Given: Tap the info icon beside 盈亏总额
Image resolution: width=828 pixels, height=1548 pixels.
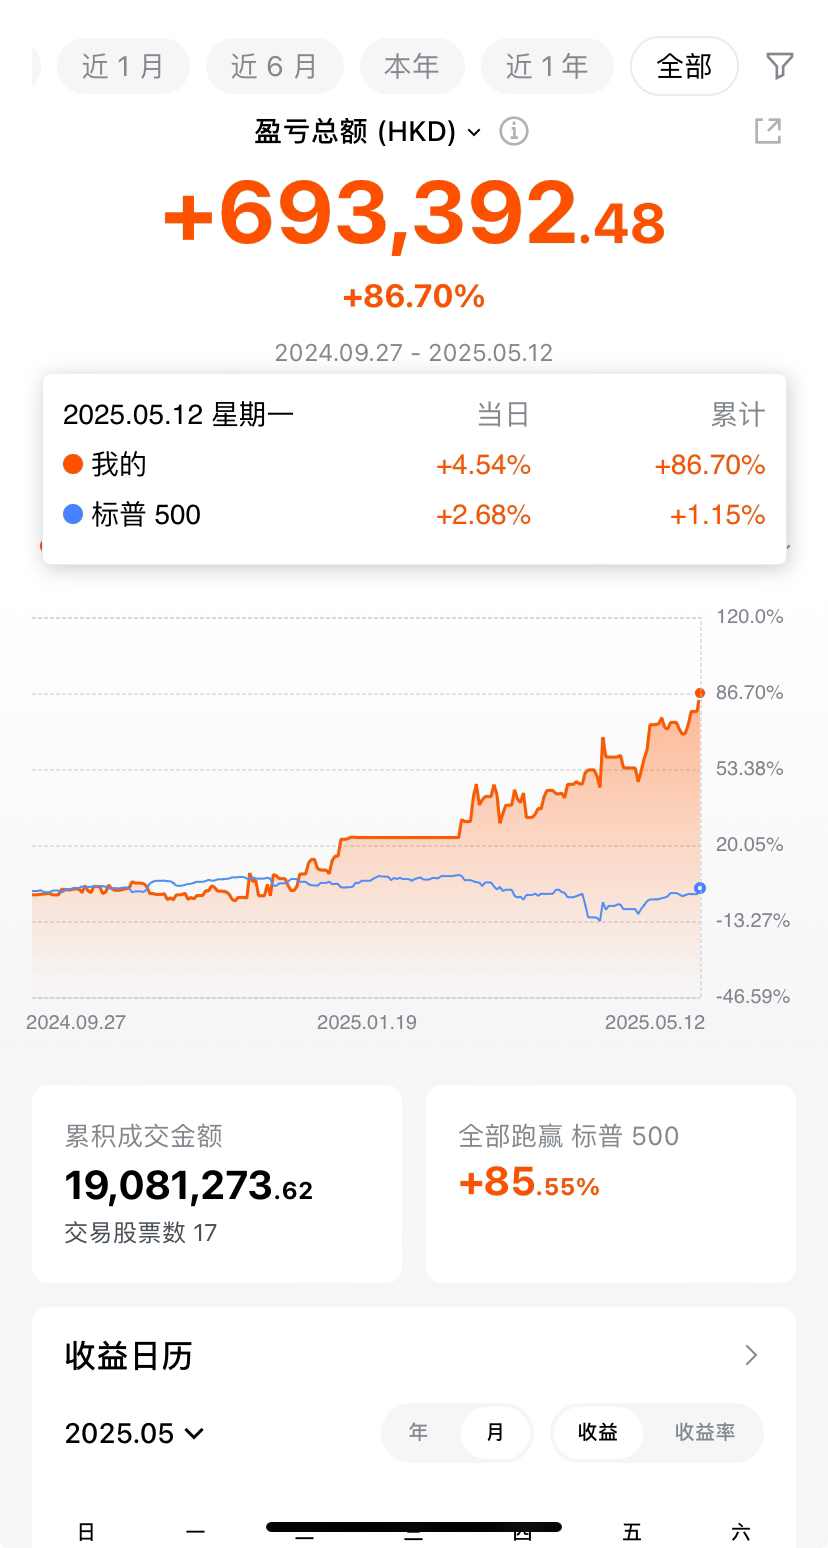Looking at the screenshot, I should coord(513,131).
